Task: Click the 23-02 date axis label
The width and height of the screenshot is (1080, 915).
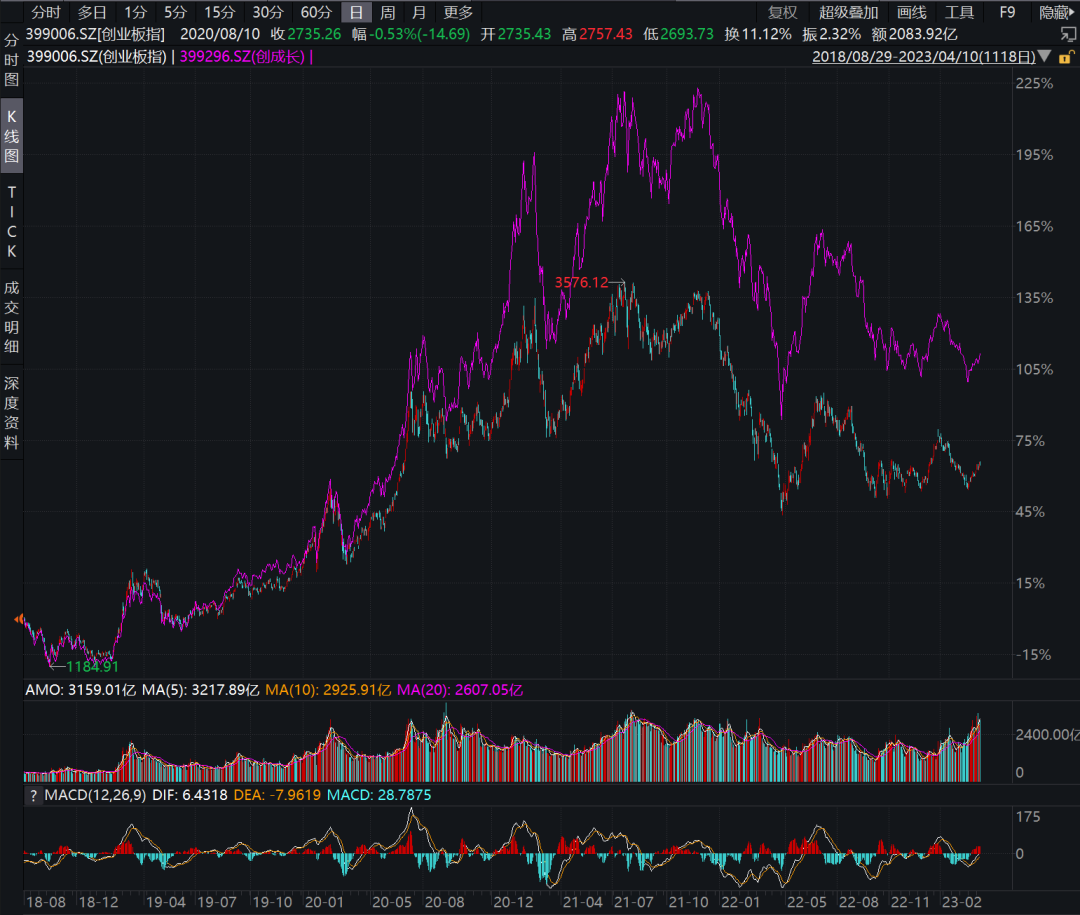Action: 962,902
